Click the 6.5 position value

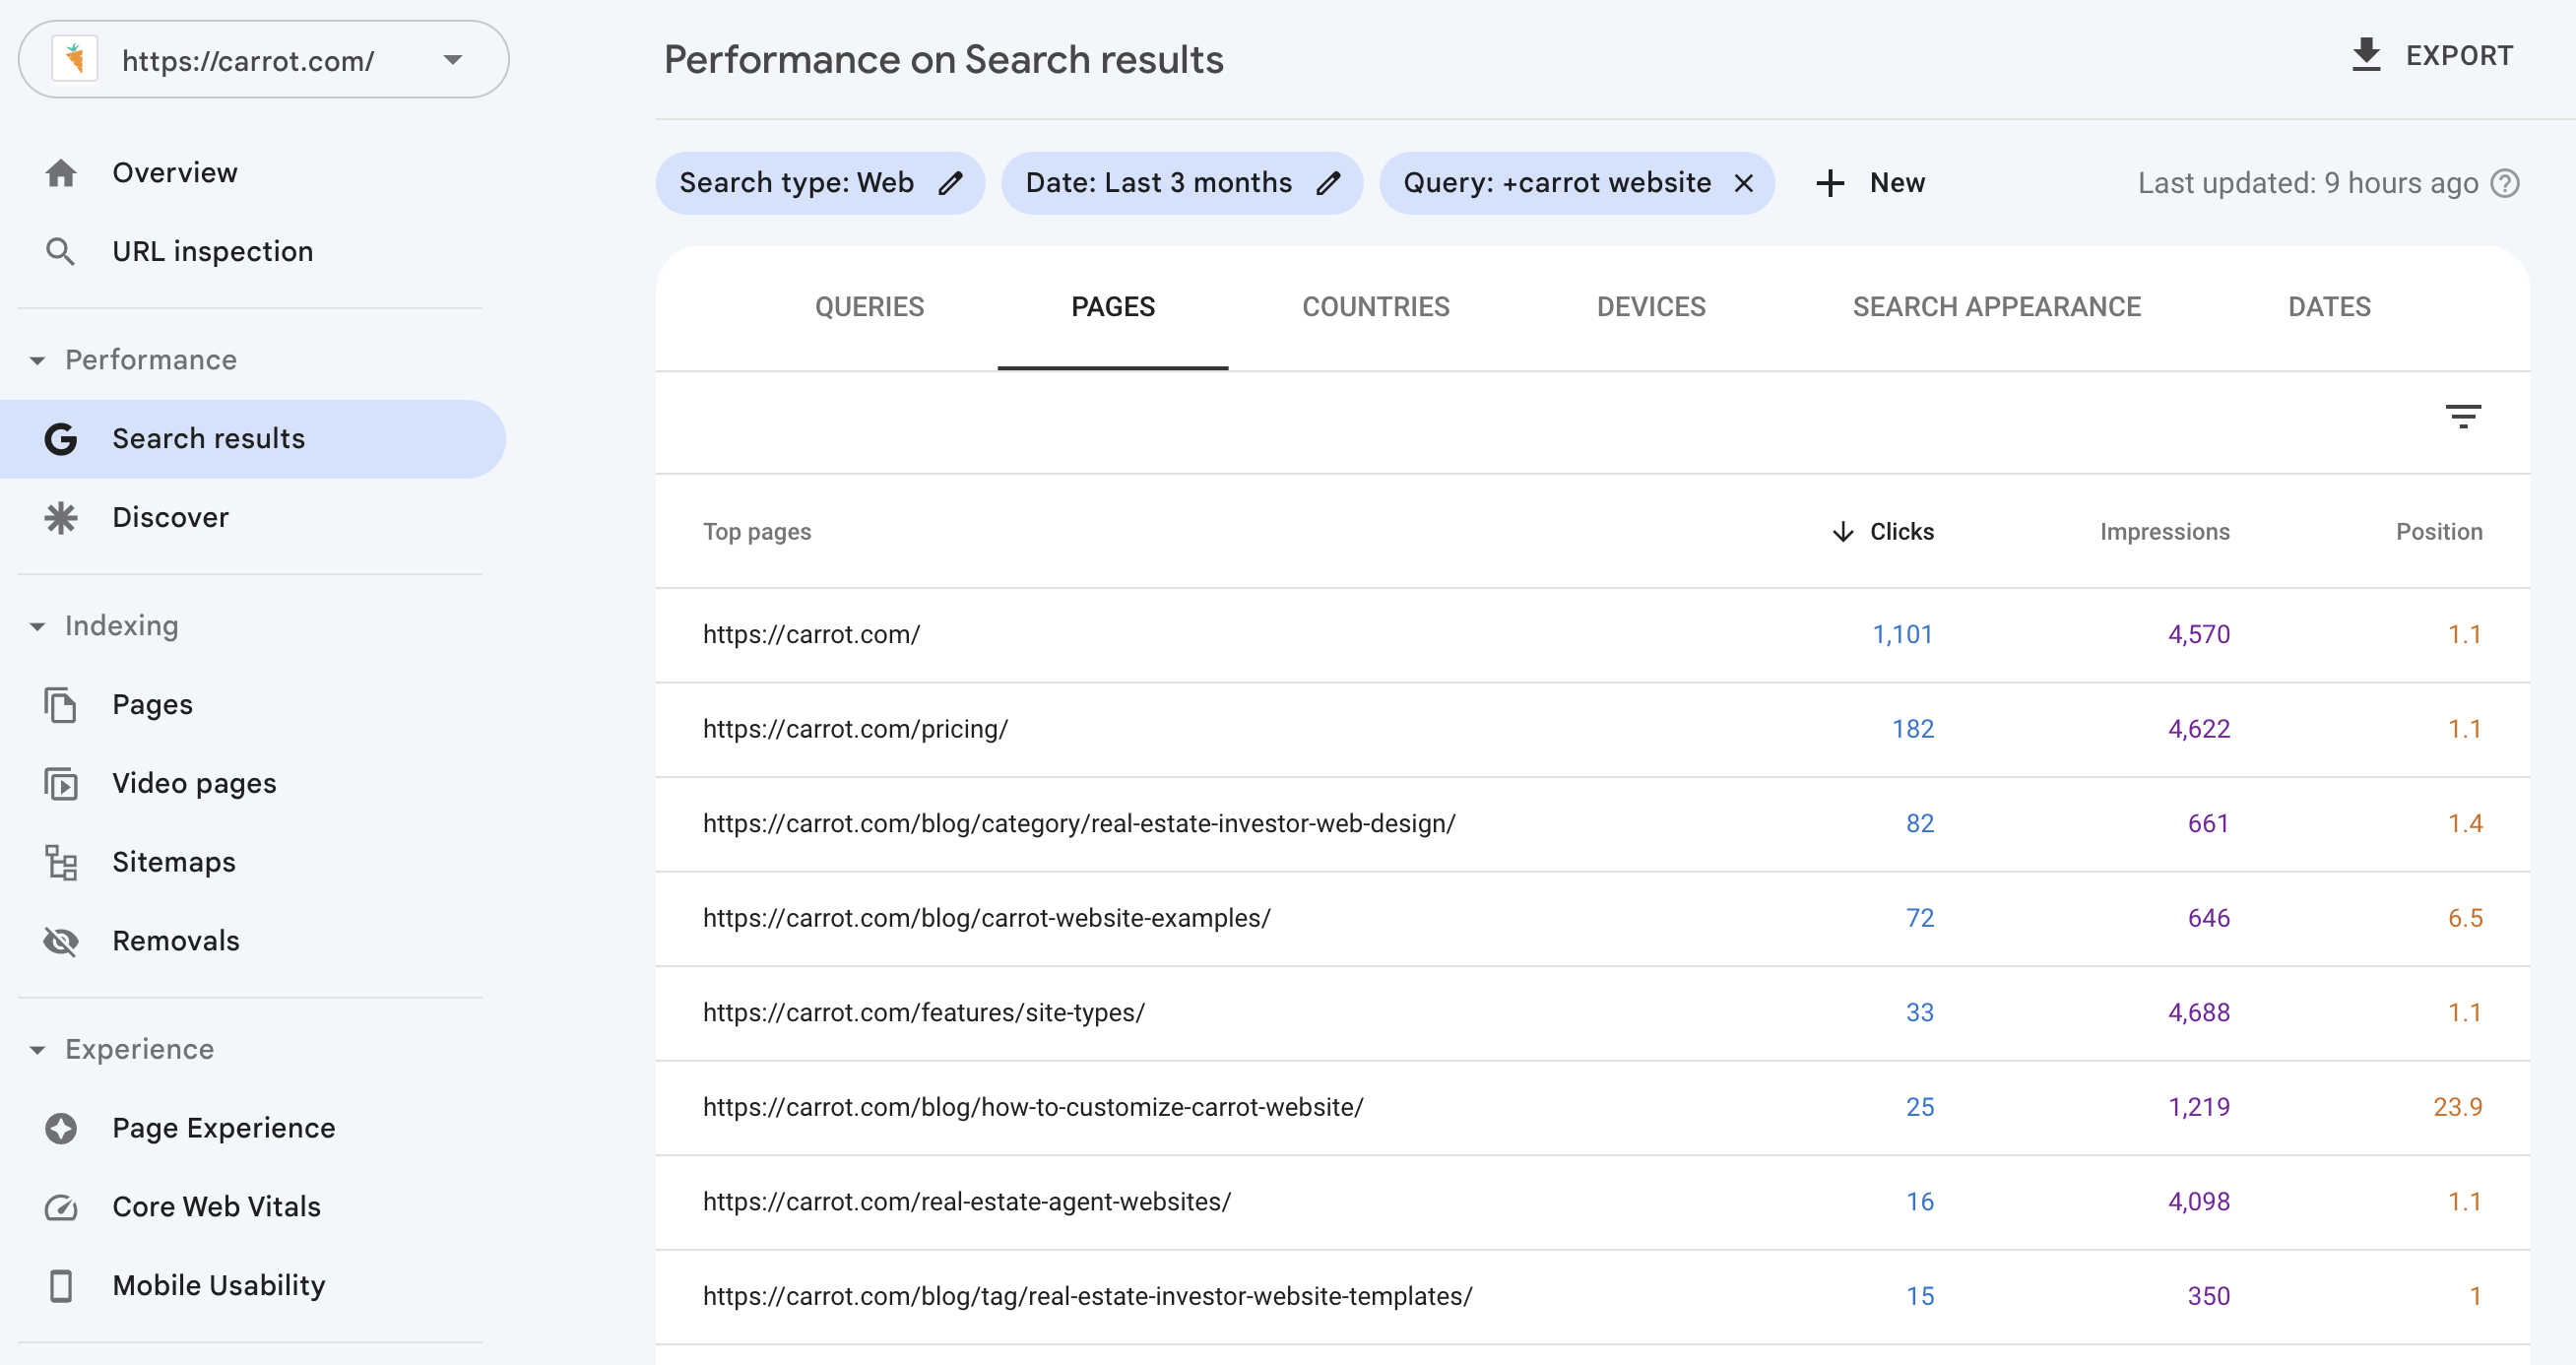(x=2465, y=918)
